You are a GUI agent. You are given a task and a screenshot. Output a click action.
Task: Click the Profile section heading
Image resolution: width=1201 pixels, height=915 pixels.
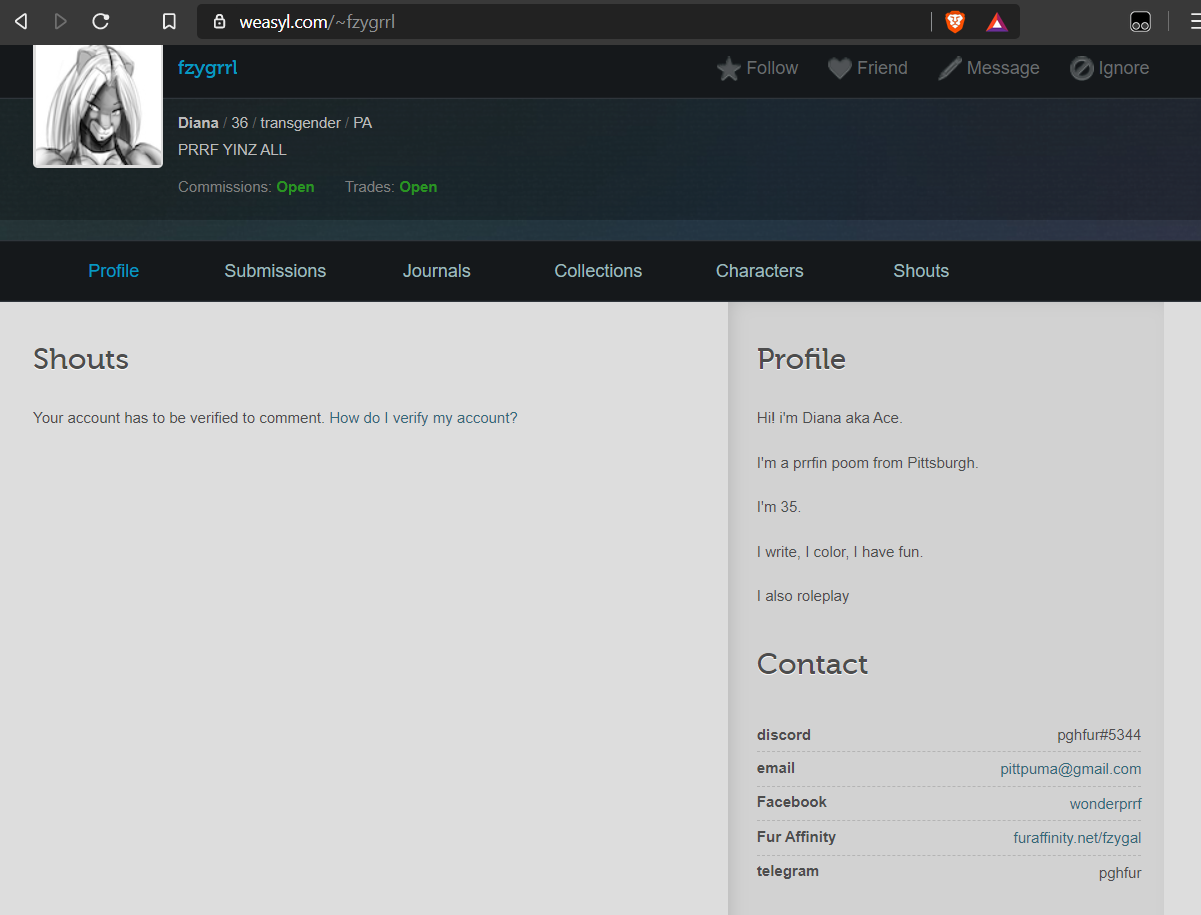point(801,359)
